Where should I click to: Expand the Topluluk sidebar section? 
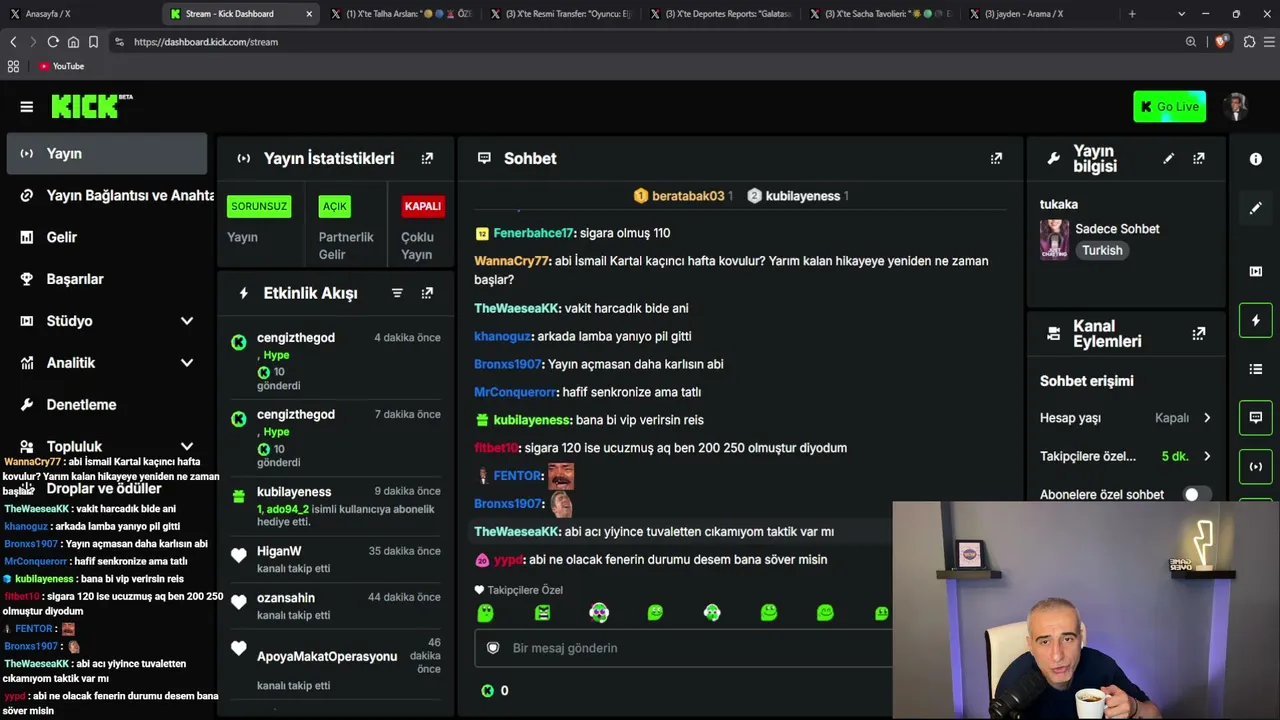[187, 447]
